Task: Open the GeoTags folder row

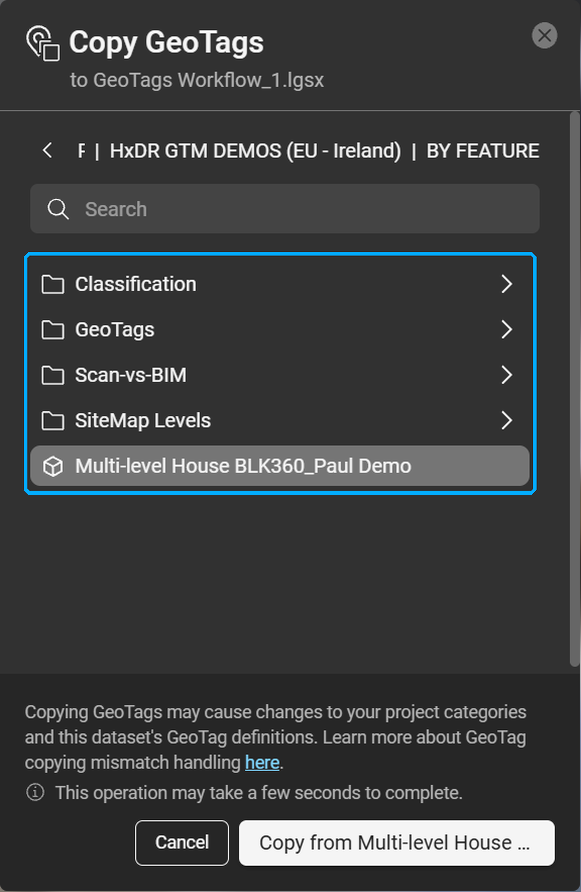Action: click(279, 329)
